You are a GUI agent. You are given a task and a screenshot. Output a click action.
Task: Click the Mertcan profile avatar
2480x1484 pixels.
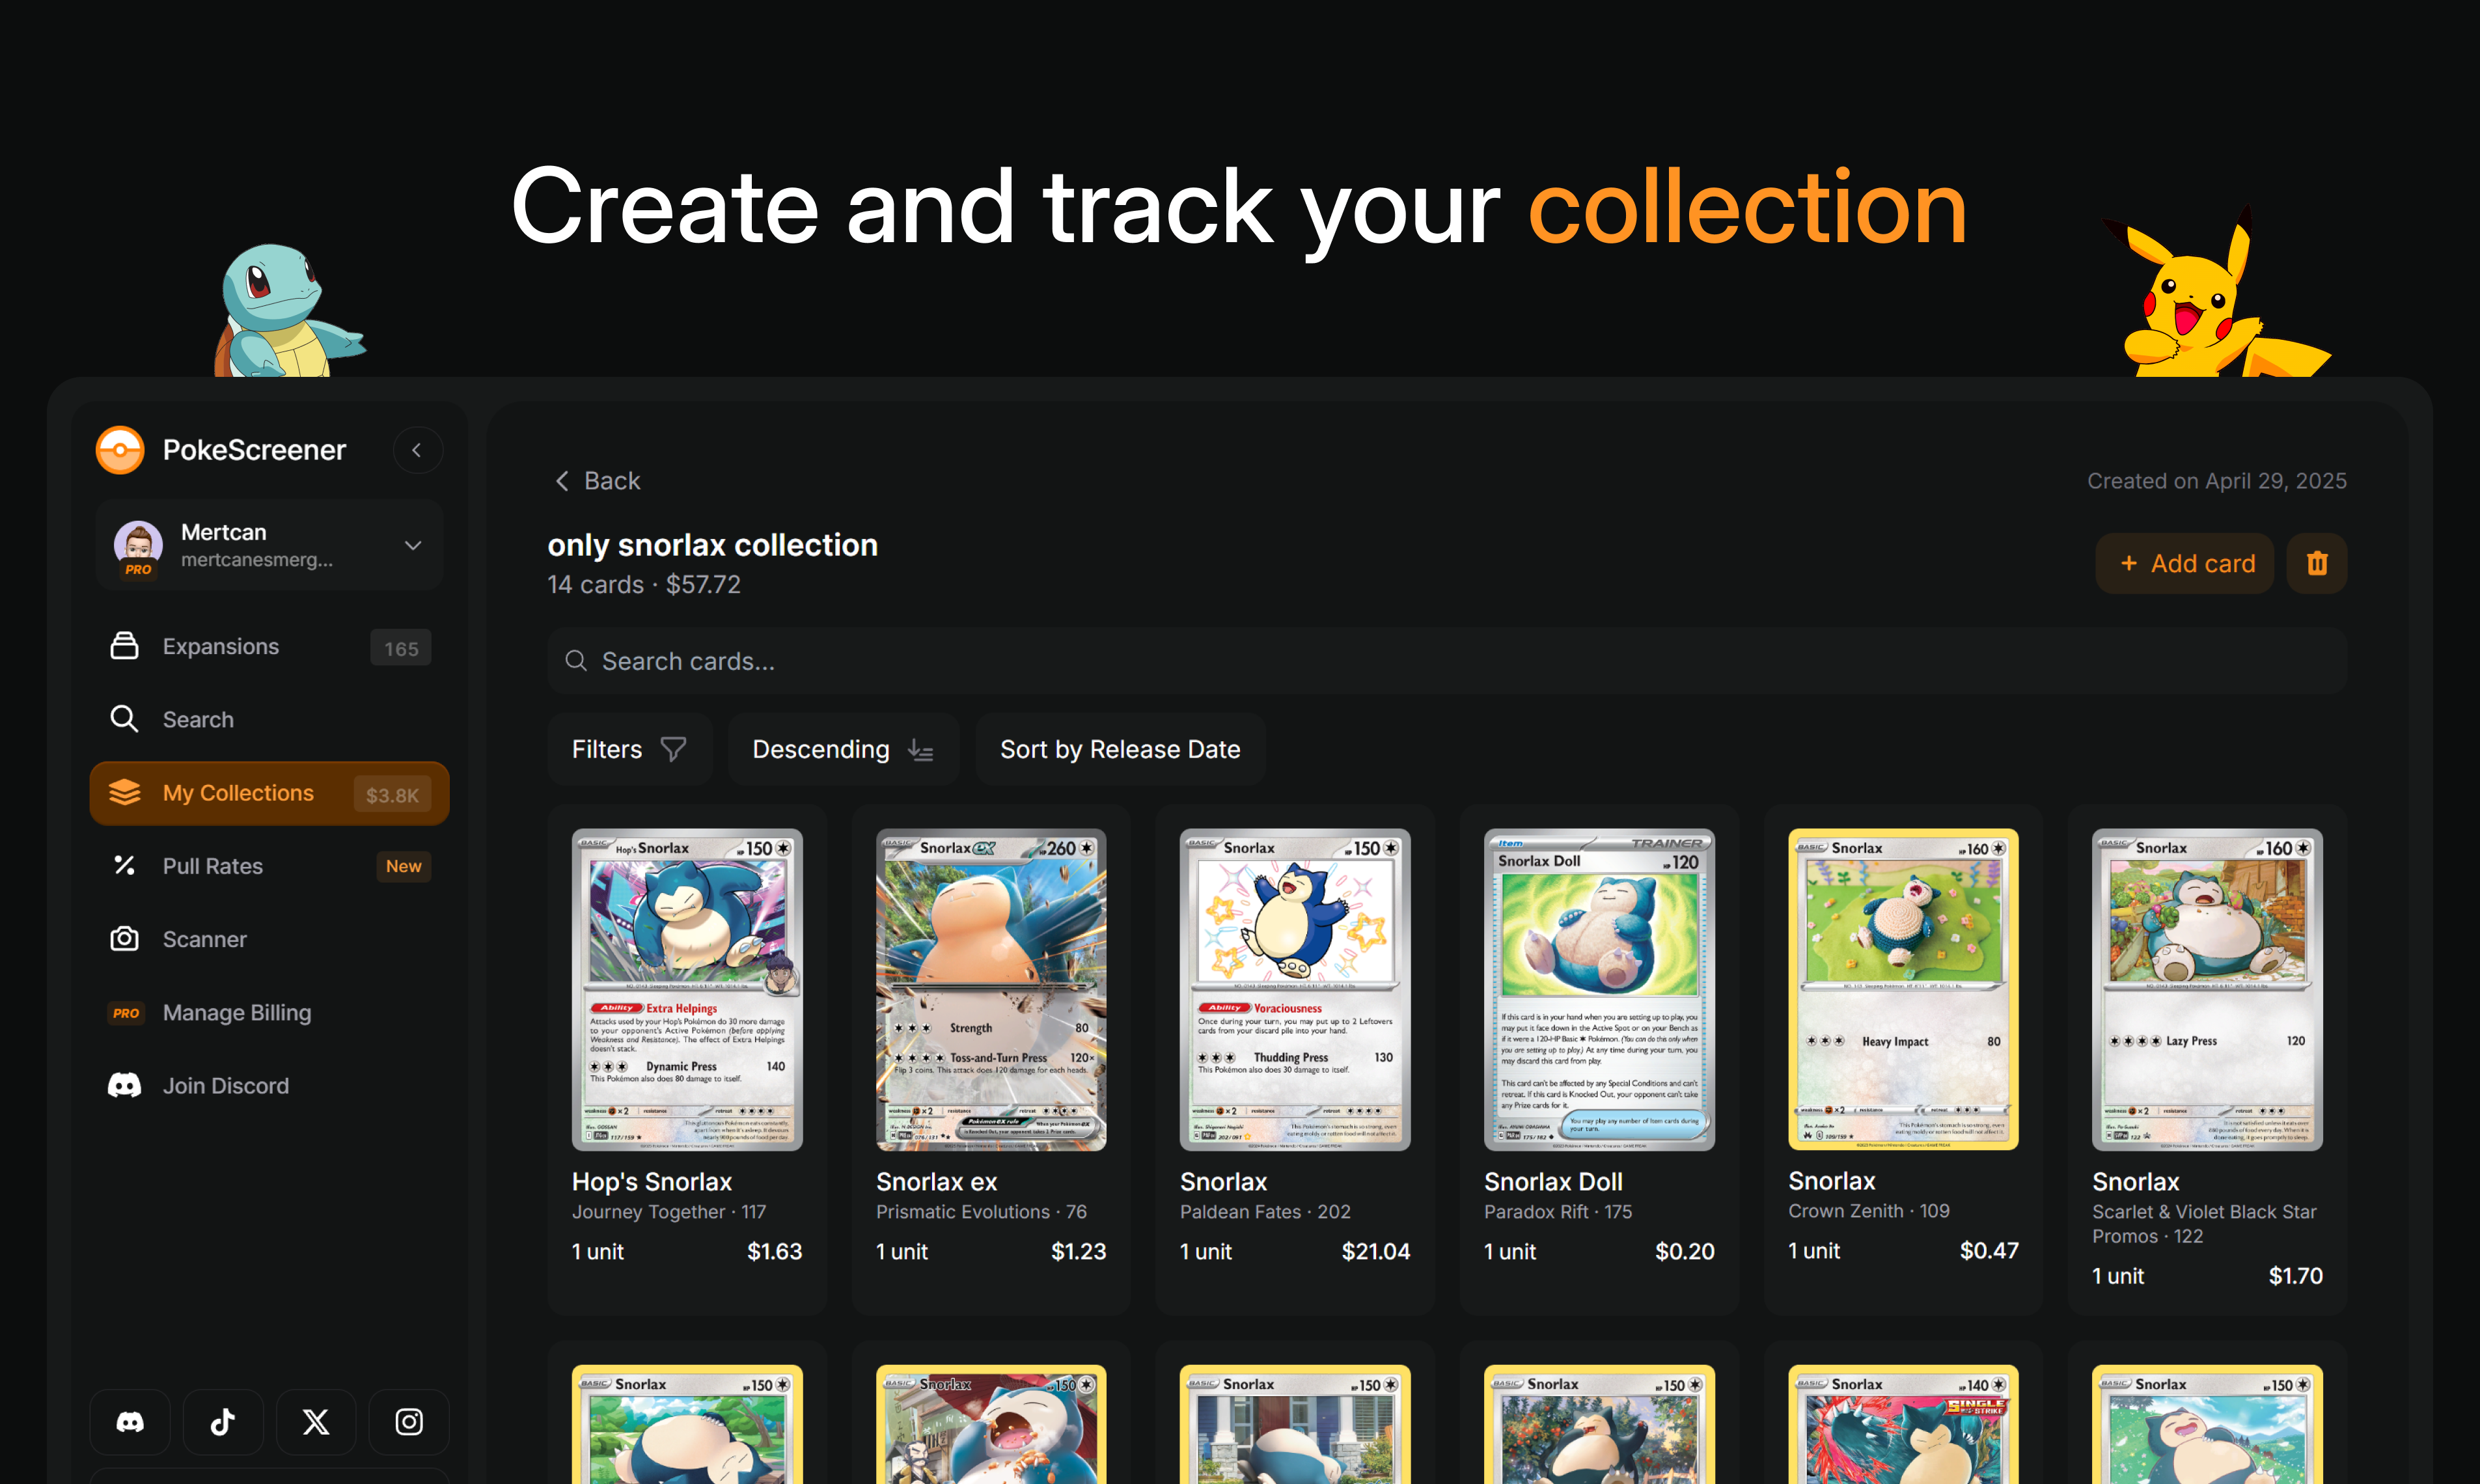click(x=138, y=544)
